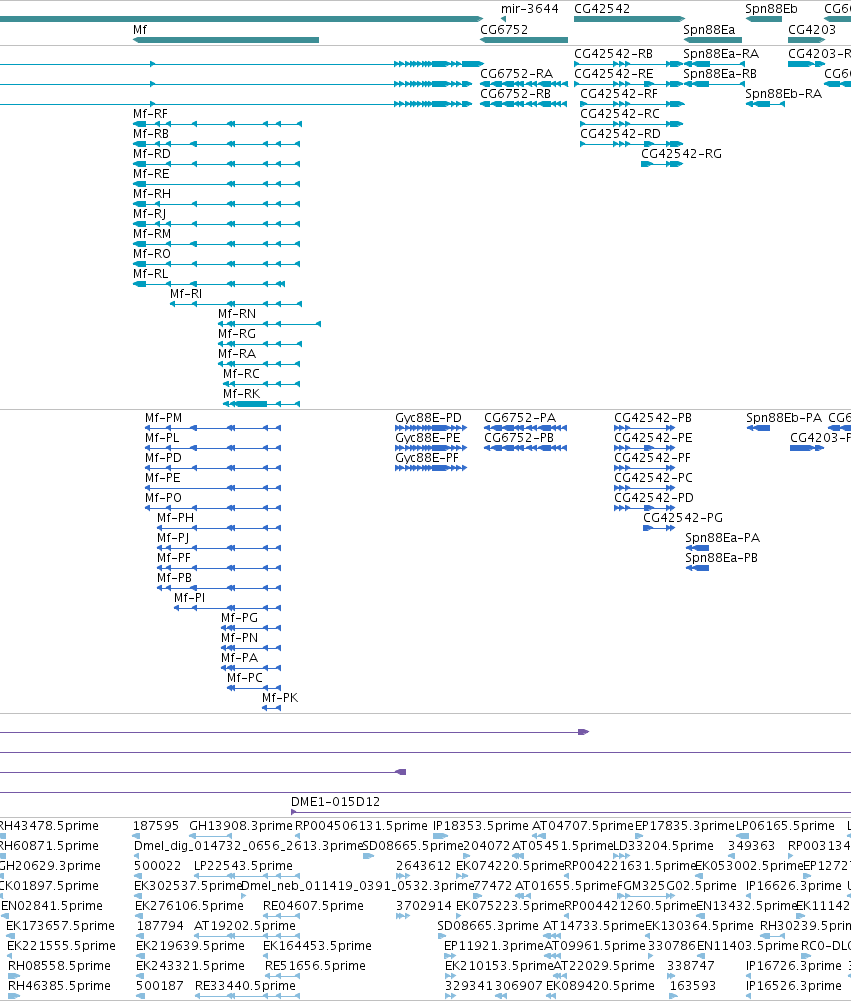Screen dimensions: 851x1001
Task: Select protein Mf-PK
Action: click(280, 698)
